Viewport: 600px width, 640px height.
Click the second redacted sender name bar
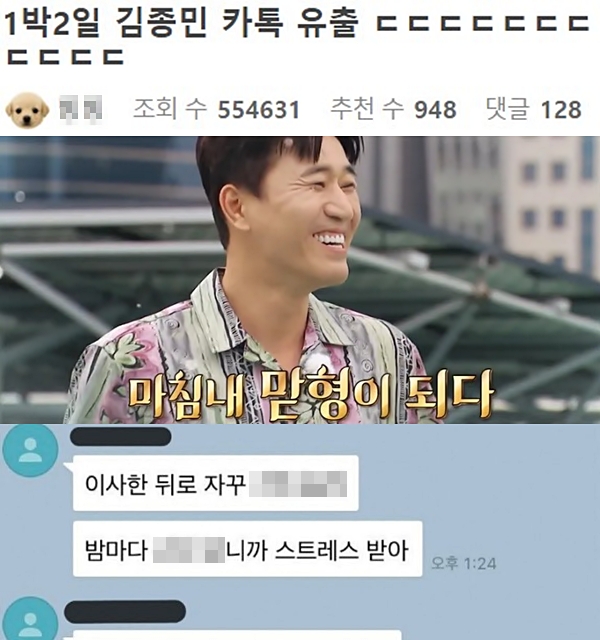[125, 611]
